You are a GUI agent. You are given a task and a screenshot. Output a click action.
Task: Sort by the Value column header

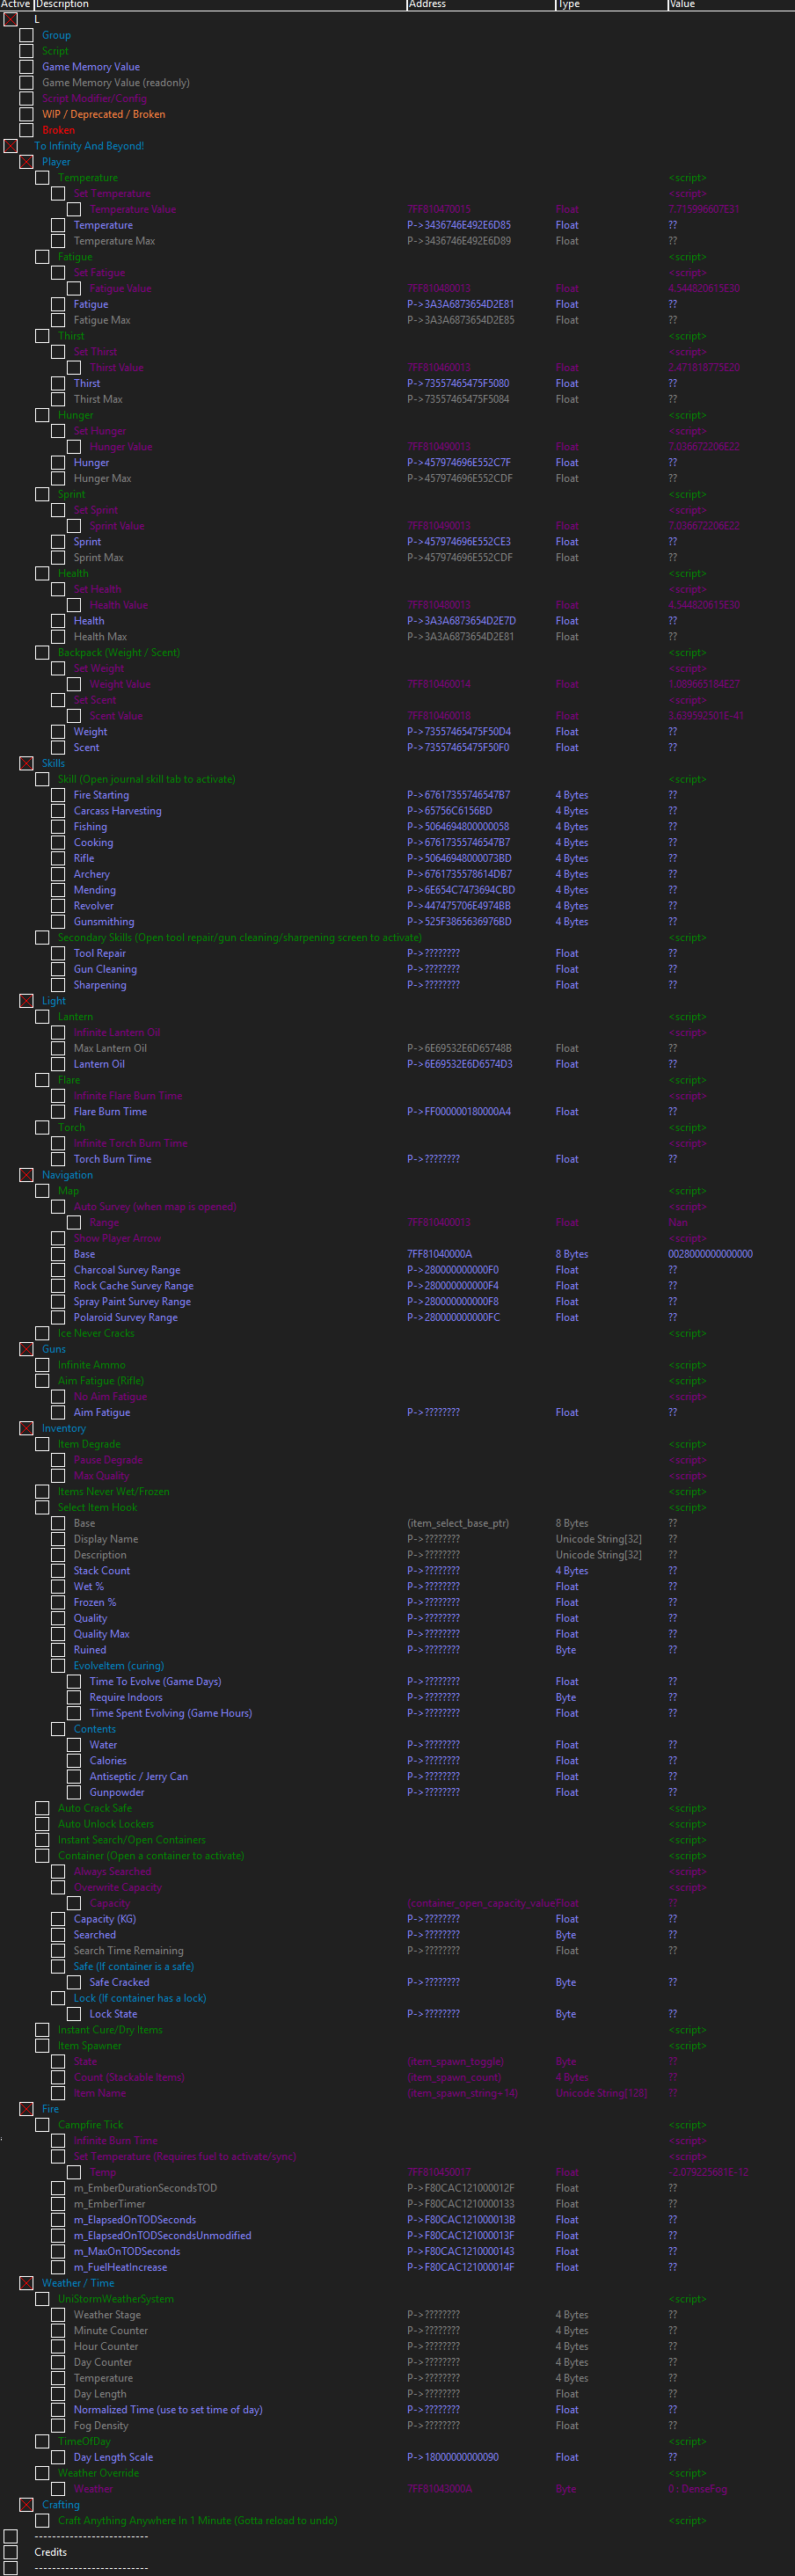tap(731, 4)
